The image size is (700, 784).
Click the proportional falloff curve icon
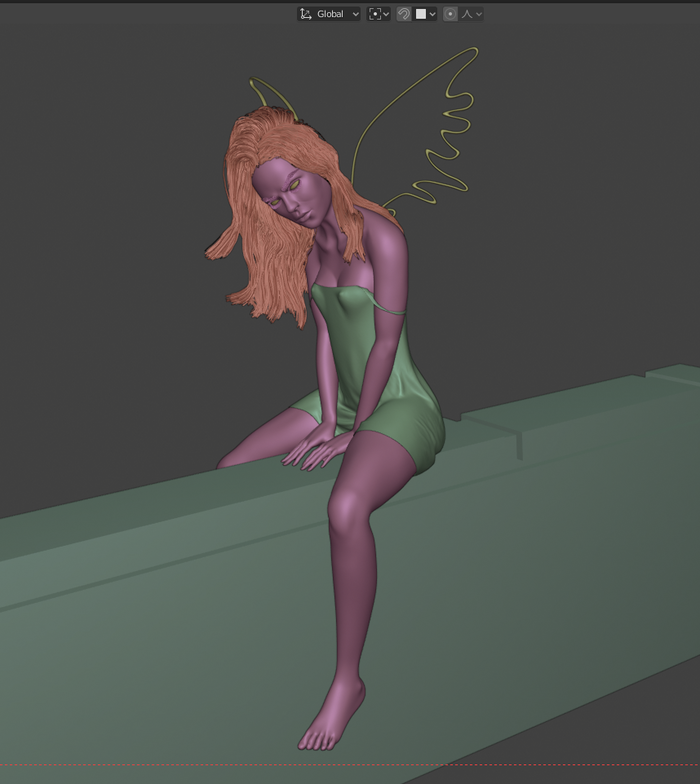[x=467, y=14]
